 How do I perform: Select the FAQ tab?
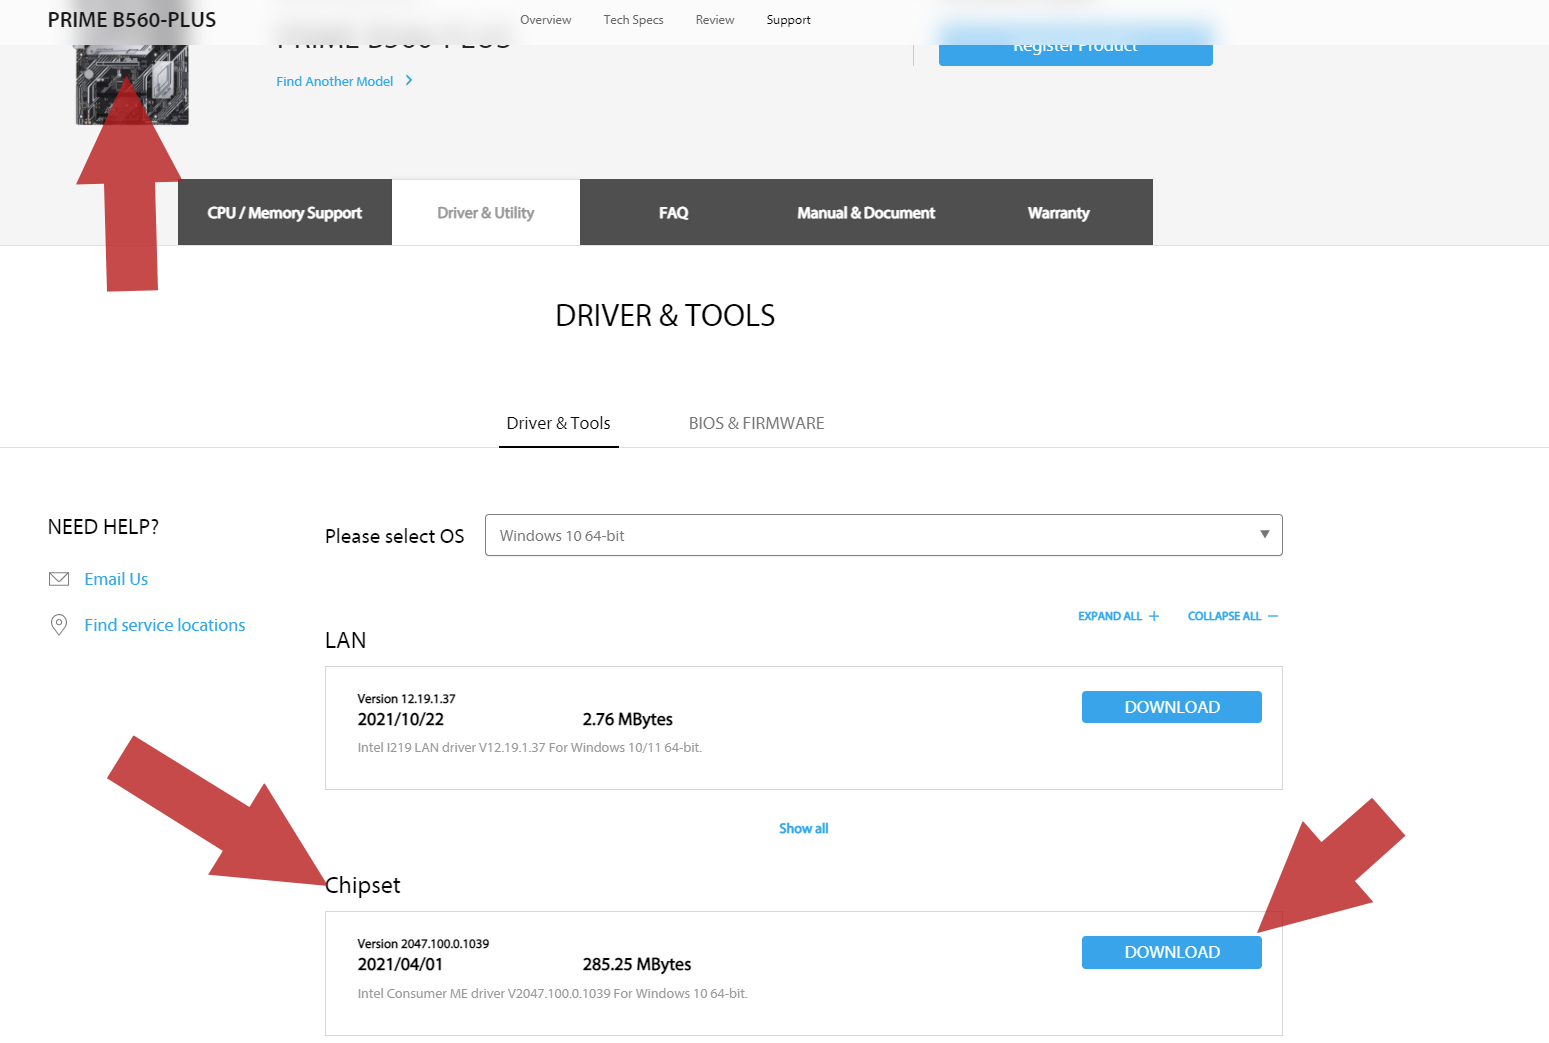click(674, 212)
